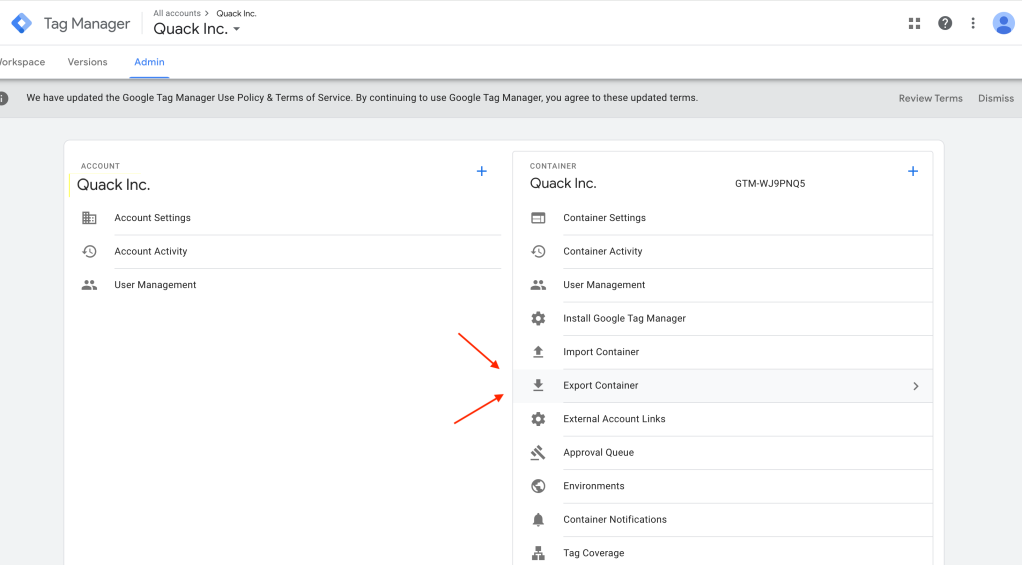Click the user account avatar
Image resolution: width=1022 pixels, height=565 pixels.
(1003, 23)
